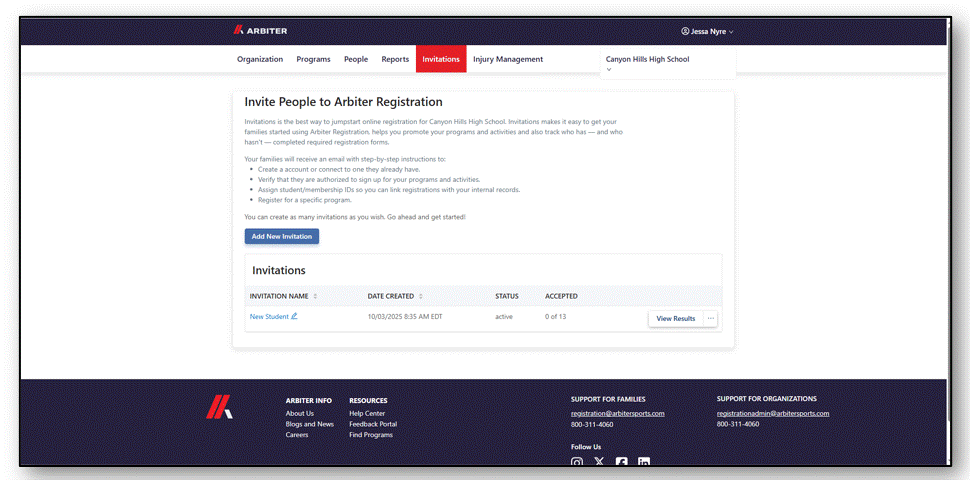Open the Organization menu
This screenshot has height=480, width=970.
pyautogui.click(x=260, y=59)
